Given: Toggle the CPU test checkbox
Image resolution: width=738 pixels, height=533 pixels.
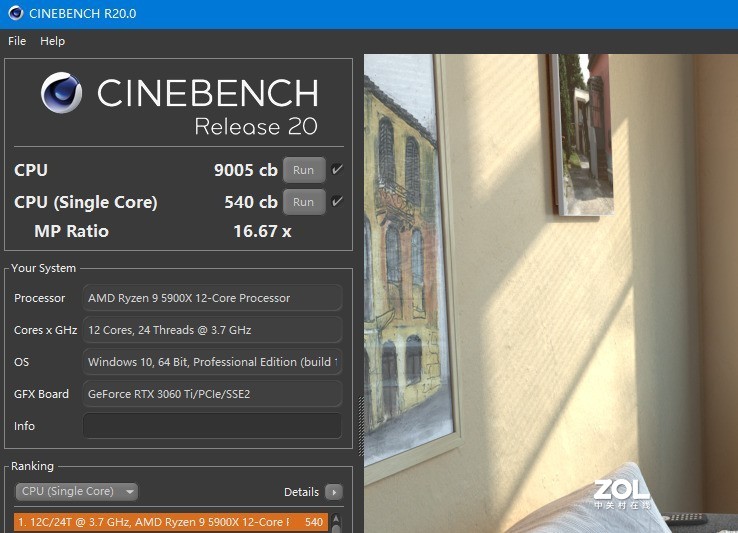Looking at the screenshot, I should (x=337, y=170).
